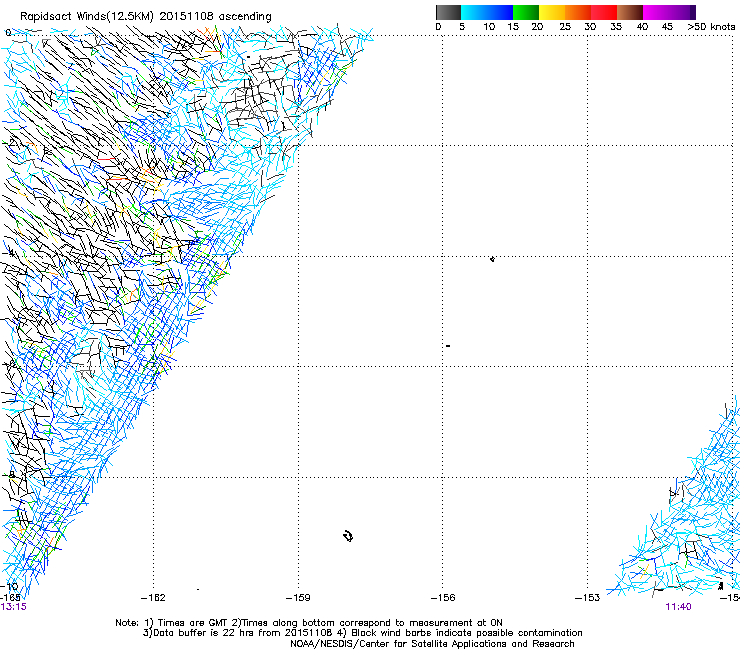This screenshot has width=740, height=650.
Task: Click the '-162' longitude axis label
Action: click(153, 598)
